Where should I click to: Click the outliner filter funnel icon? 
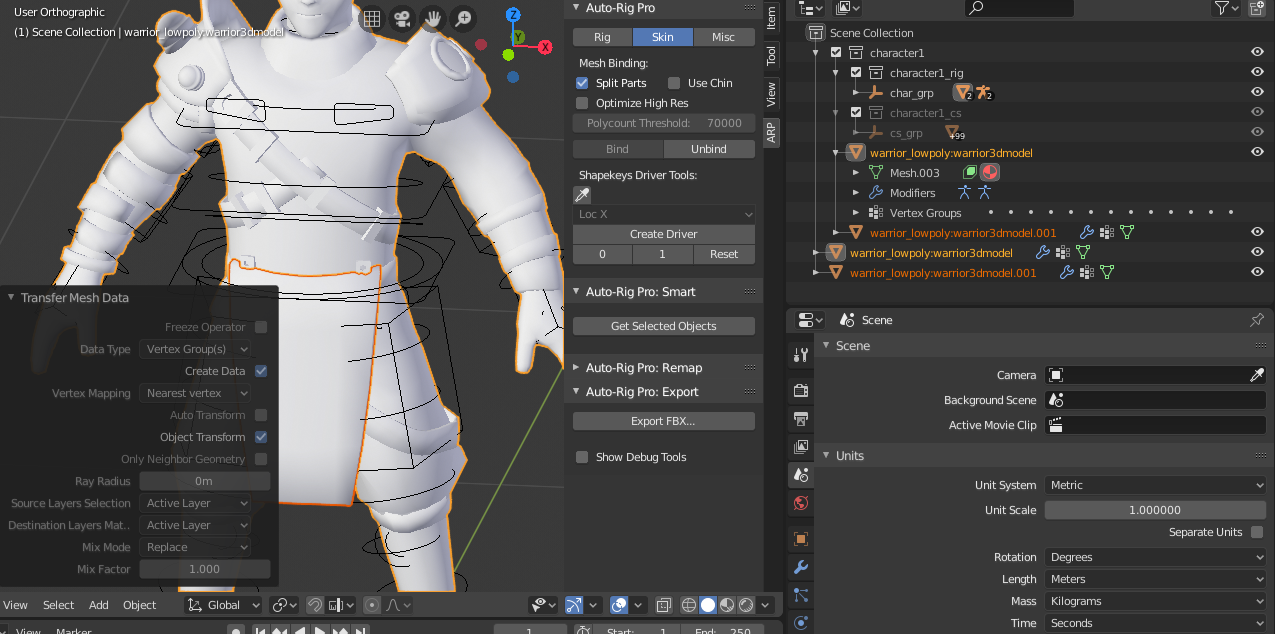(1222, 8)
